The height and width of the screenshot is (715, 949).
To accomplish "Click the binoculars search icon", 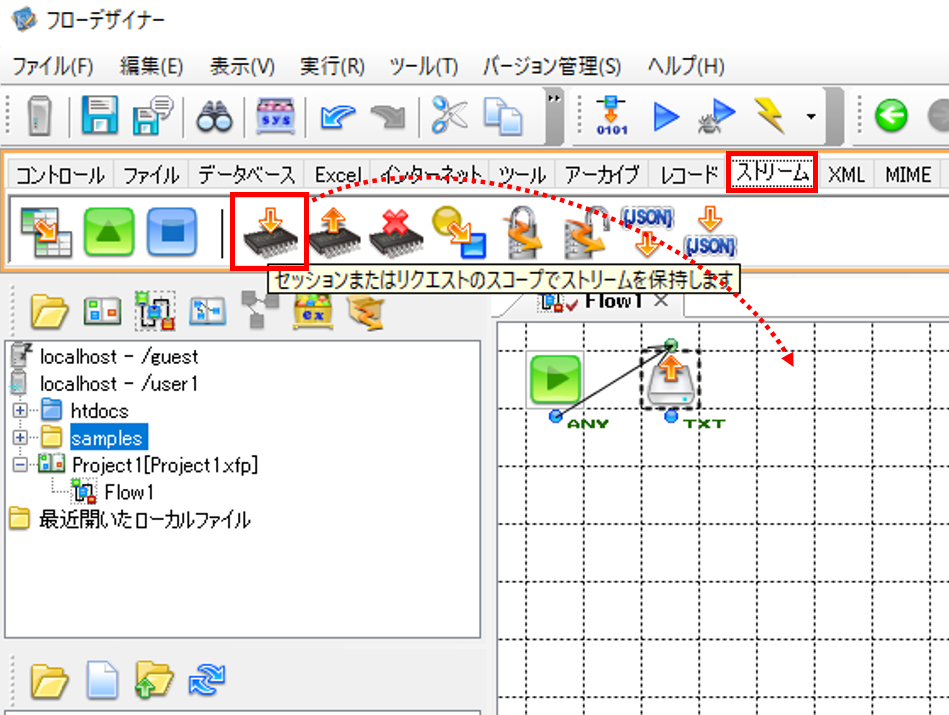I will [x=214, y=115].
